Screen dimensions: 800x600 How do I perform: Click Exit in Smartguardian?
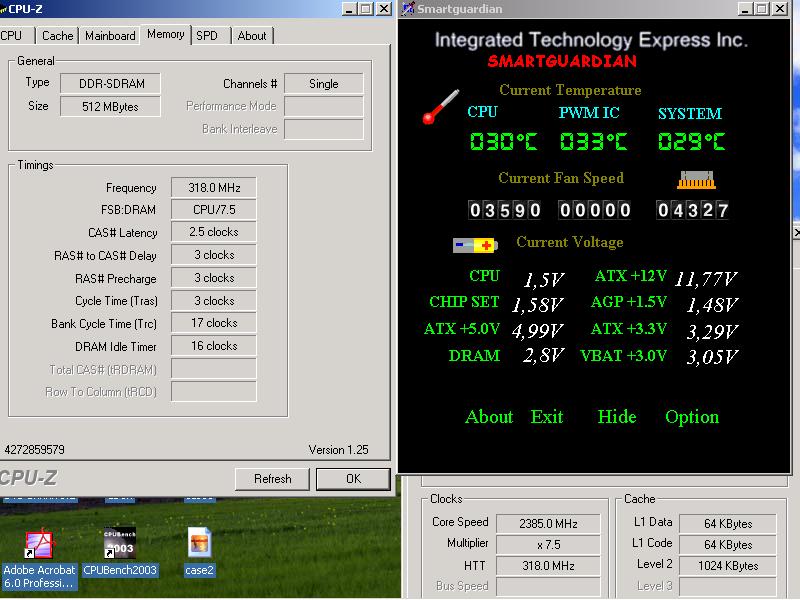pyautogui.click(x=547, y=417)
